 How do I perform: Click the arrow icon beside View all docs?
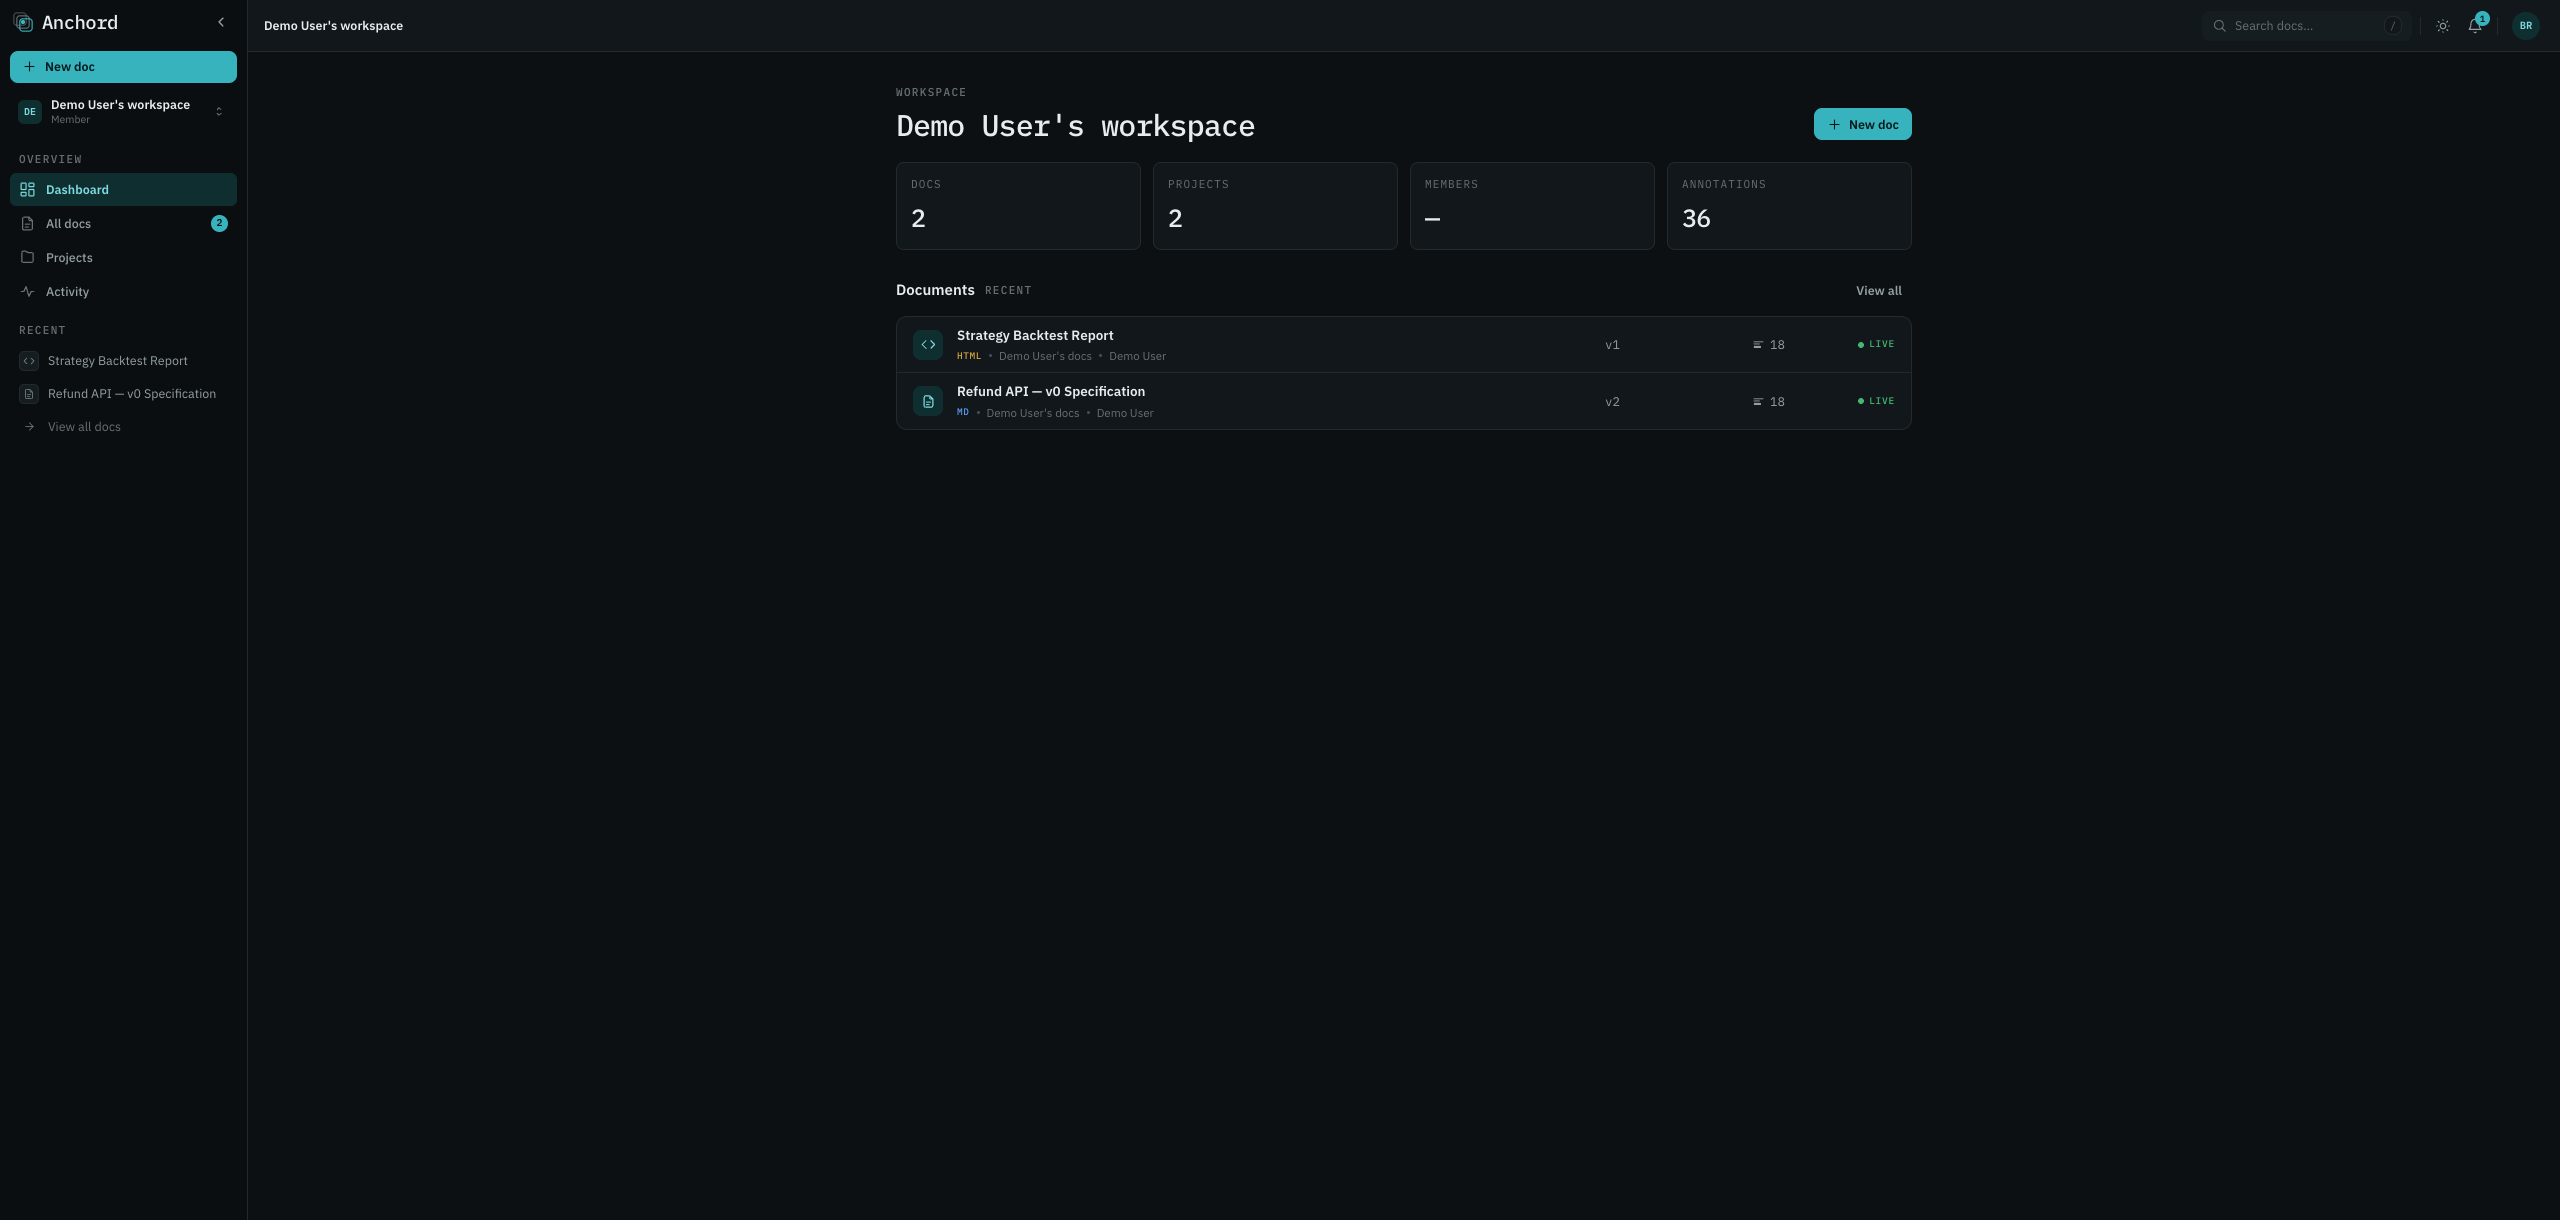(29, 427)
